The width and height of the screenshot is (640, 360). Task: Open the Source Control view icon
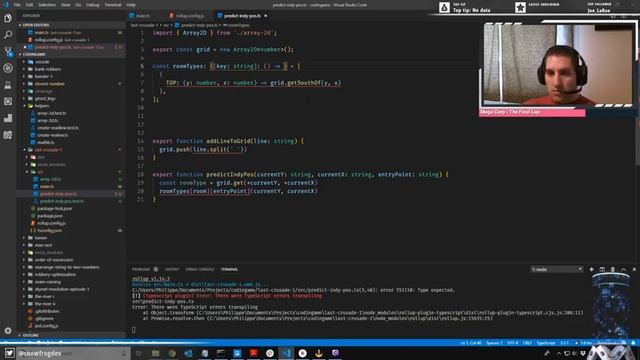[x=8, y=51]
